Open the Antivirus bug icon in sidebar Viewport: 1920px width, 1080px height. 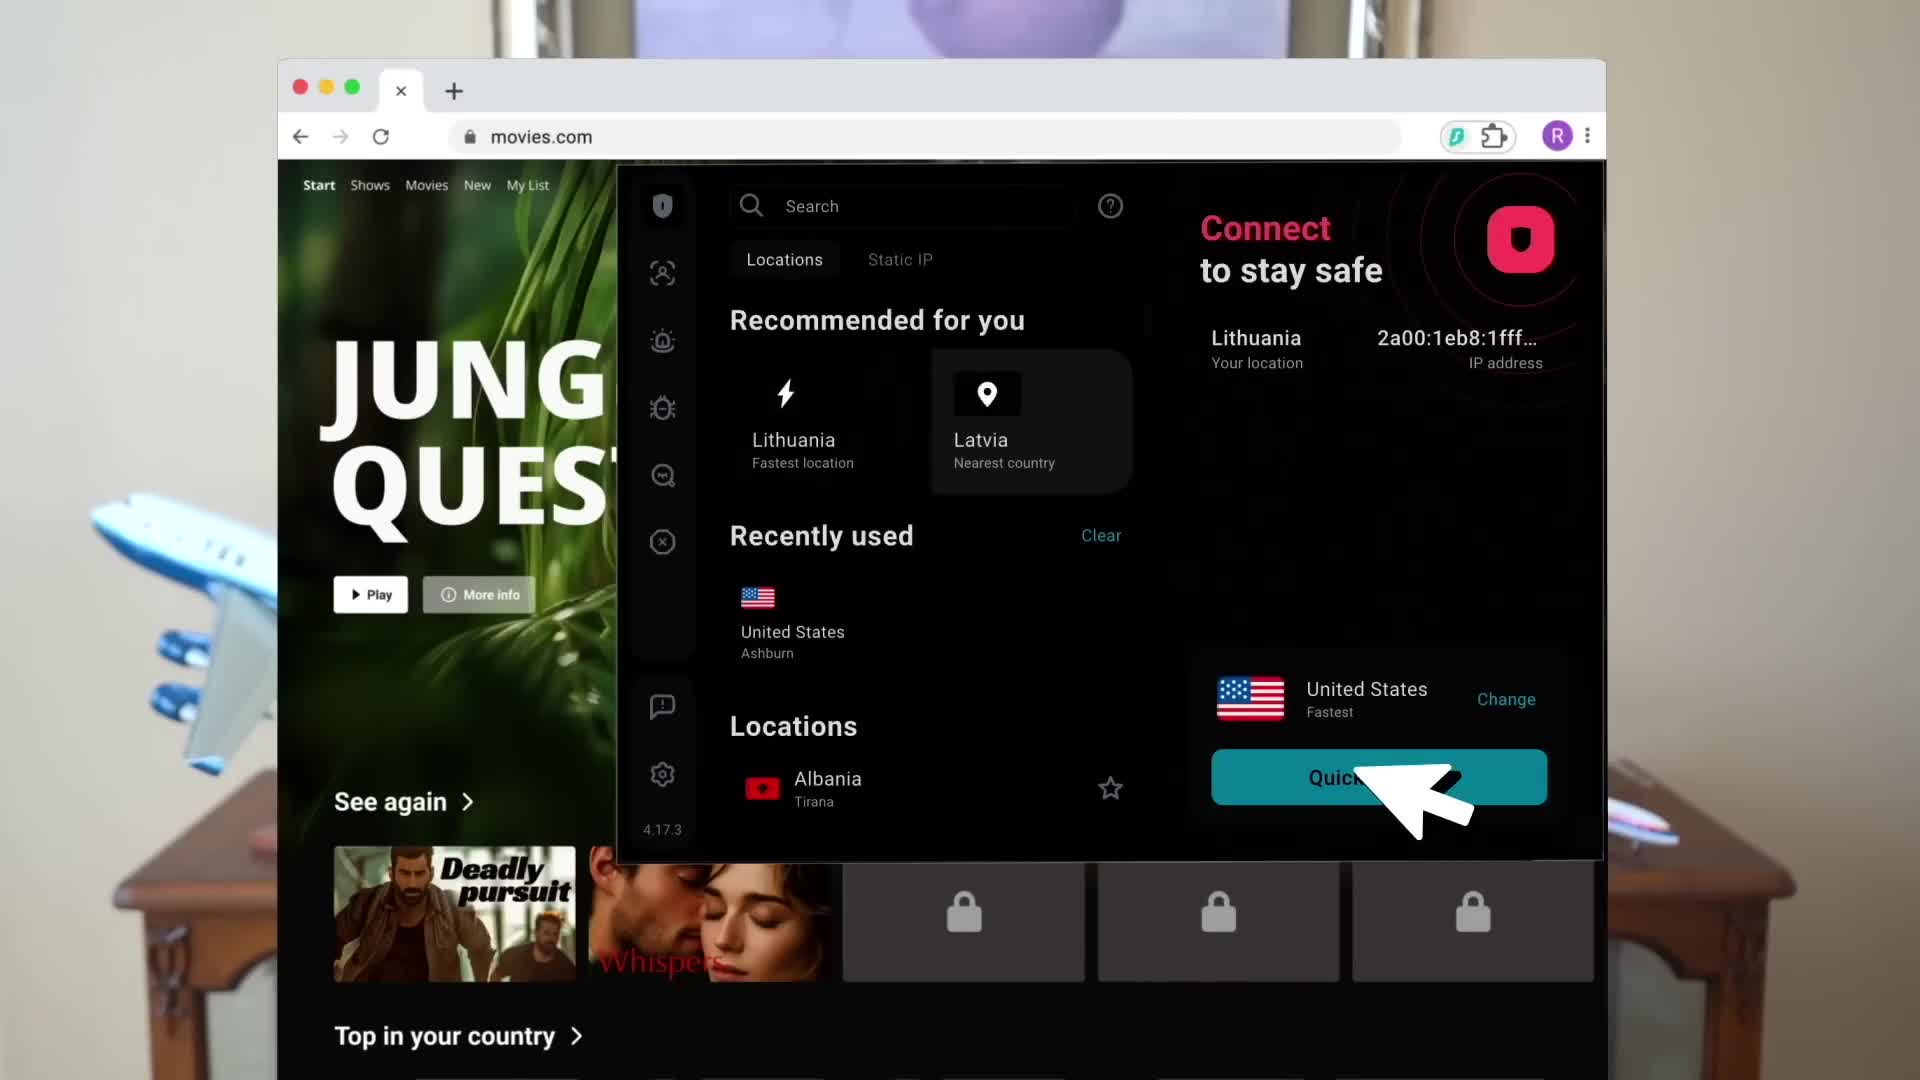662,408
